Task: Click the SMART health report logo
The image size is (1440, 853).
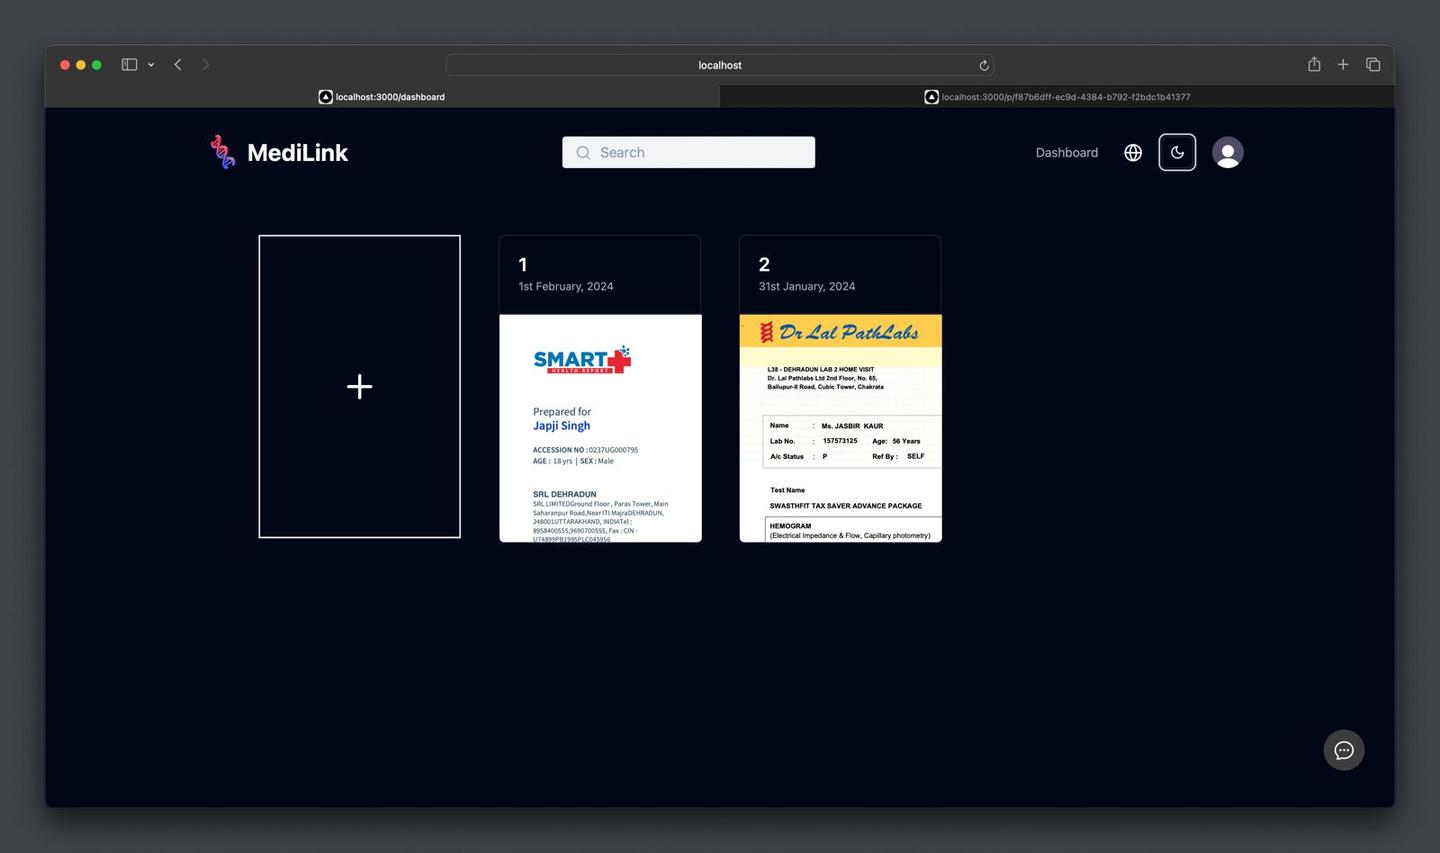Action: pos(582,360)
